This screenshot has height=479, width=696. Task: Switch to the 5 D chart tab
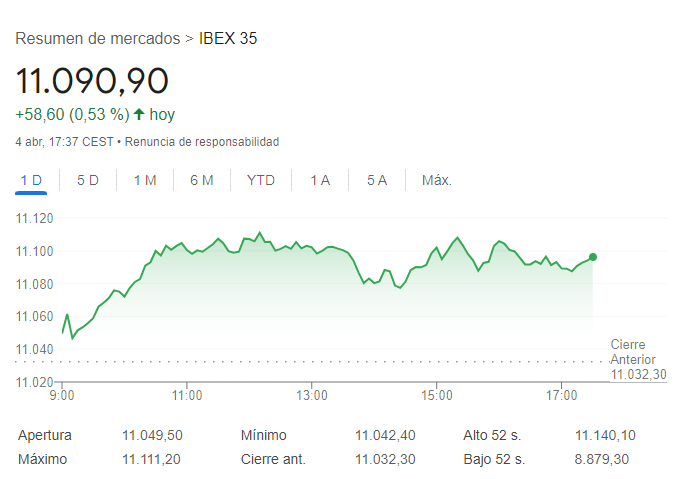(x=88, y=180)
